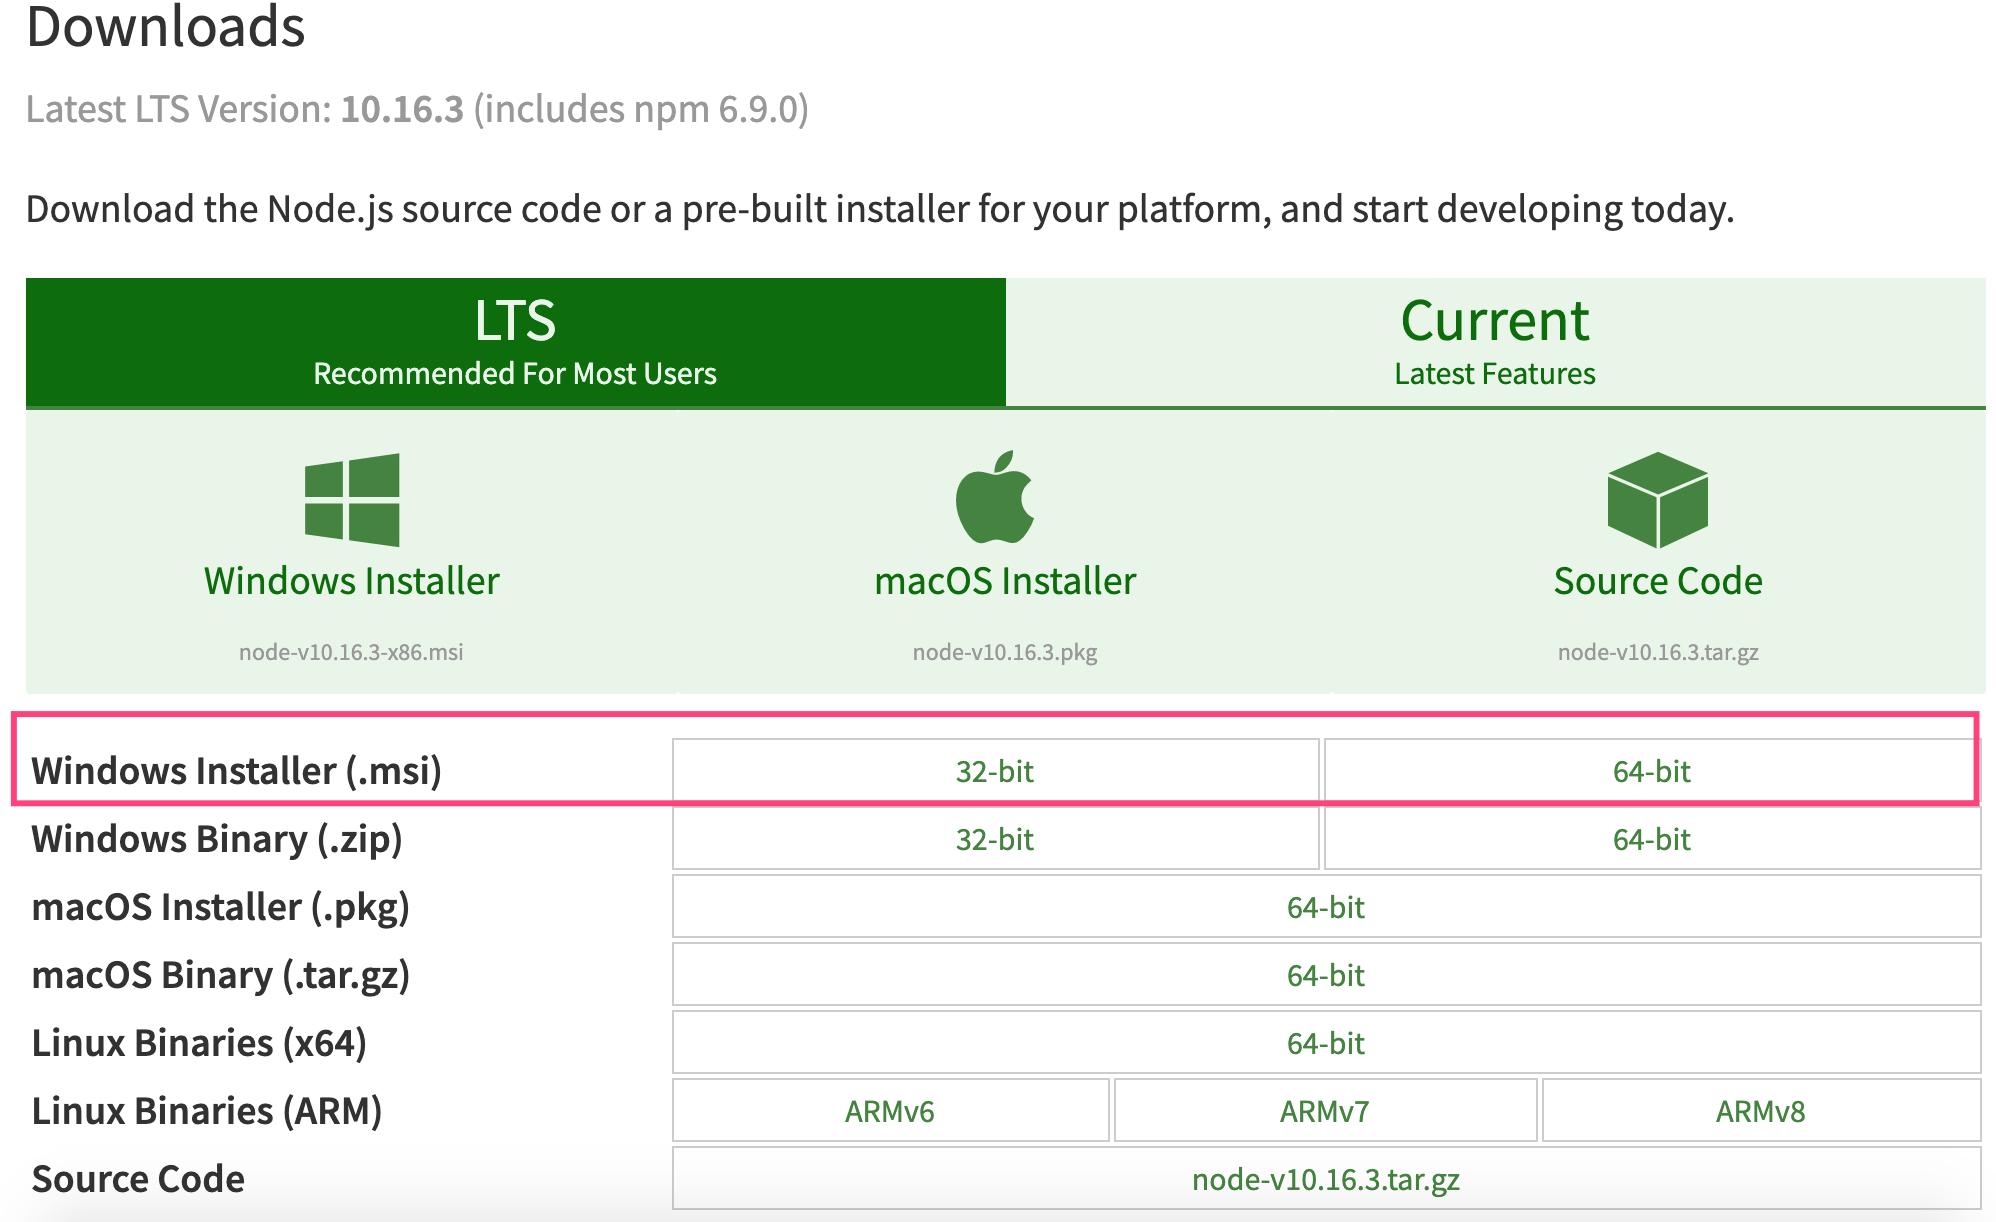
Task: Download 64-bit Windows Installer (.msi)
Action: click(1651, 771)
